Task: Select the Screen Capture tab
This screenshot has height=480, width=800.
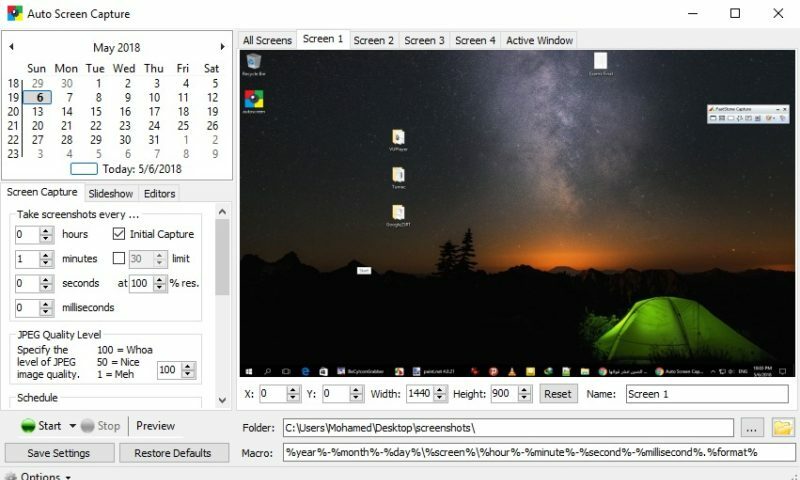Action: coord(42,192)
